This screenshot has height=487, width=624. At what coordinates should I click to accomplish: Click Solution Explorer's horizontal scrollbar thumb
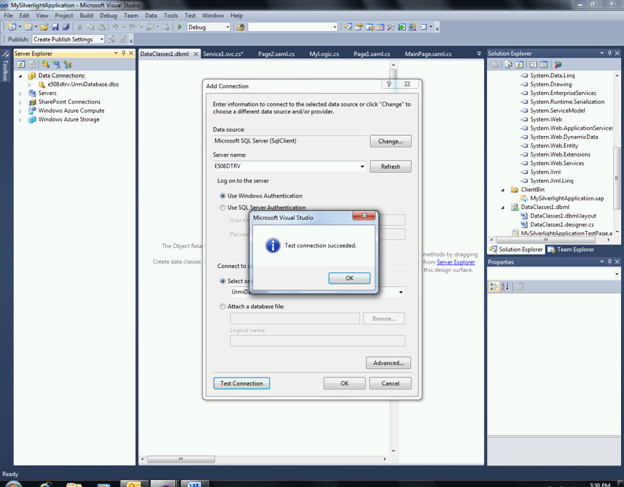[546, 240]
